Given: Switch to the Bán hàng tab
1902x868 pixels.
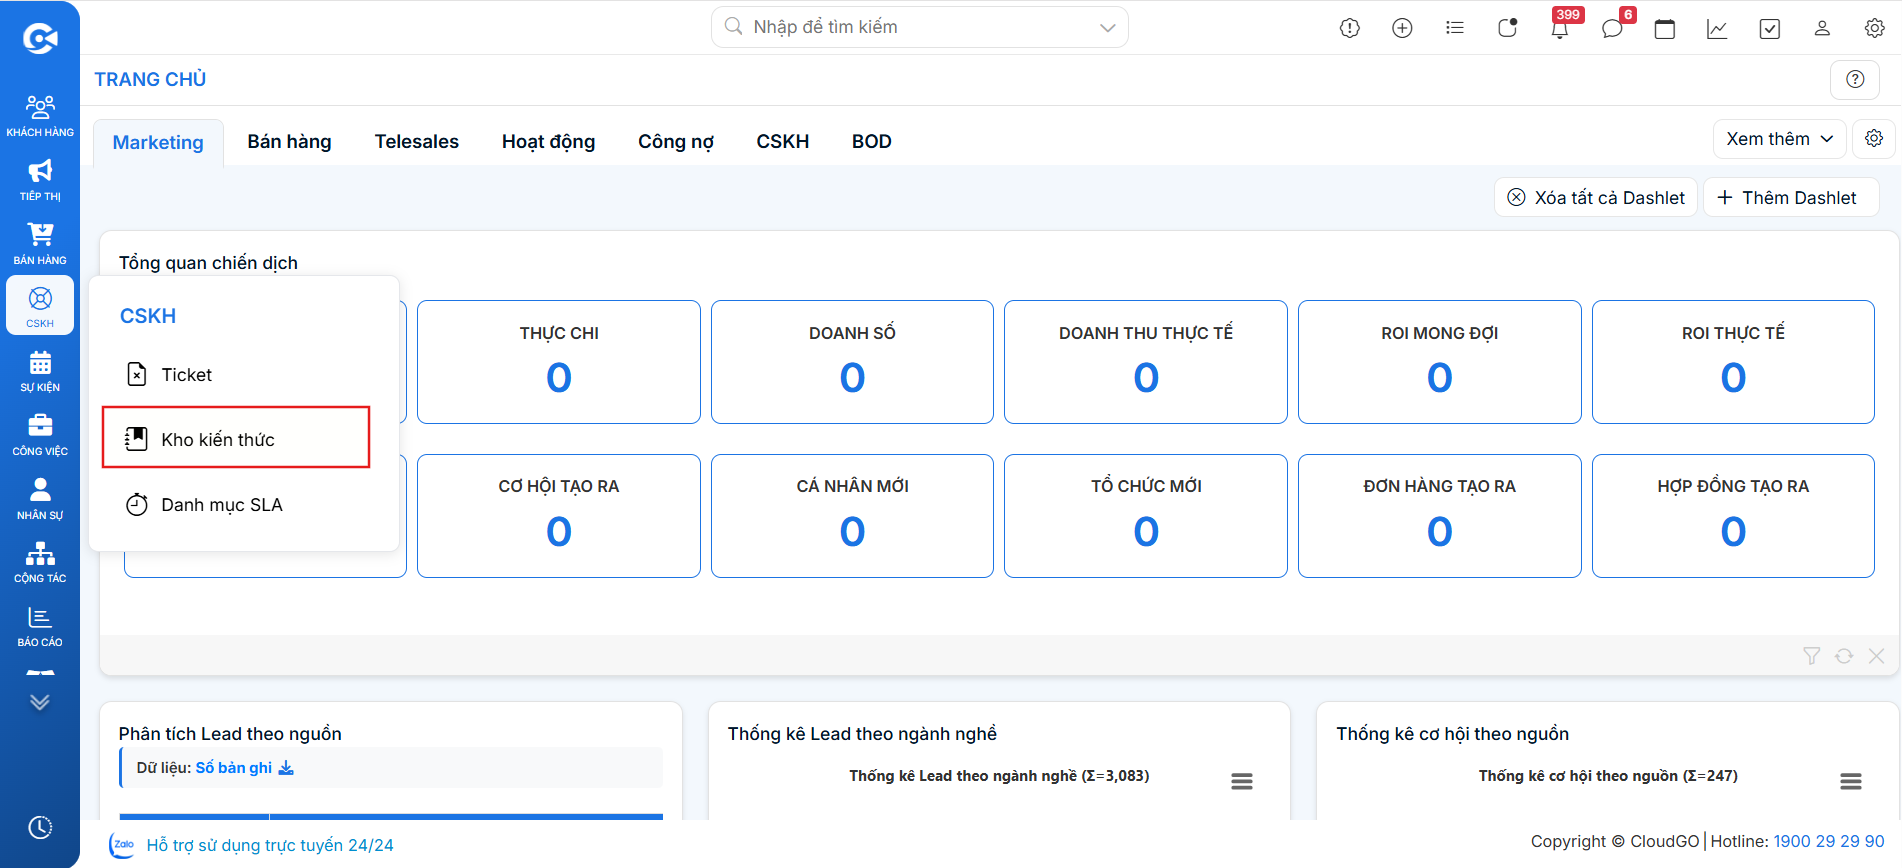Looking at the screenshot, I should [x=289, y=142].
